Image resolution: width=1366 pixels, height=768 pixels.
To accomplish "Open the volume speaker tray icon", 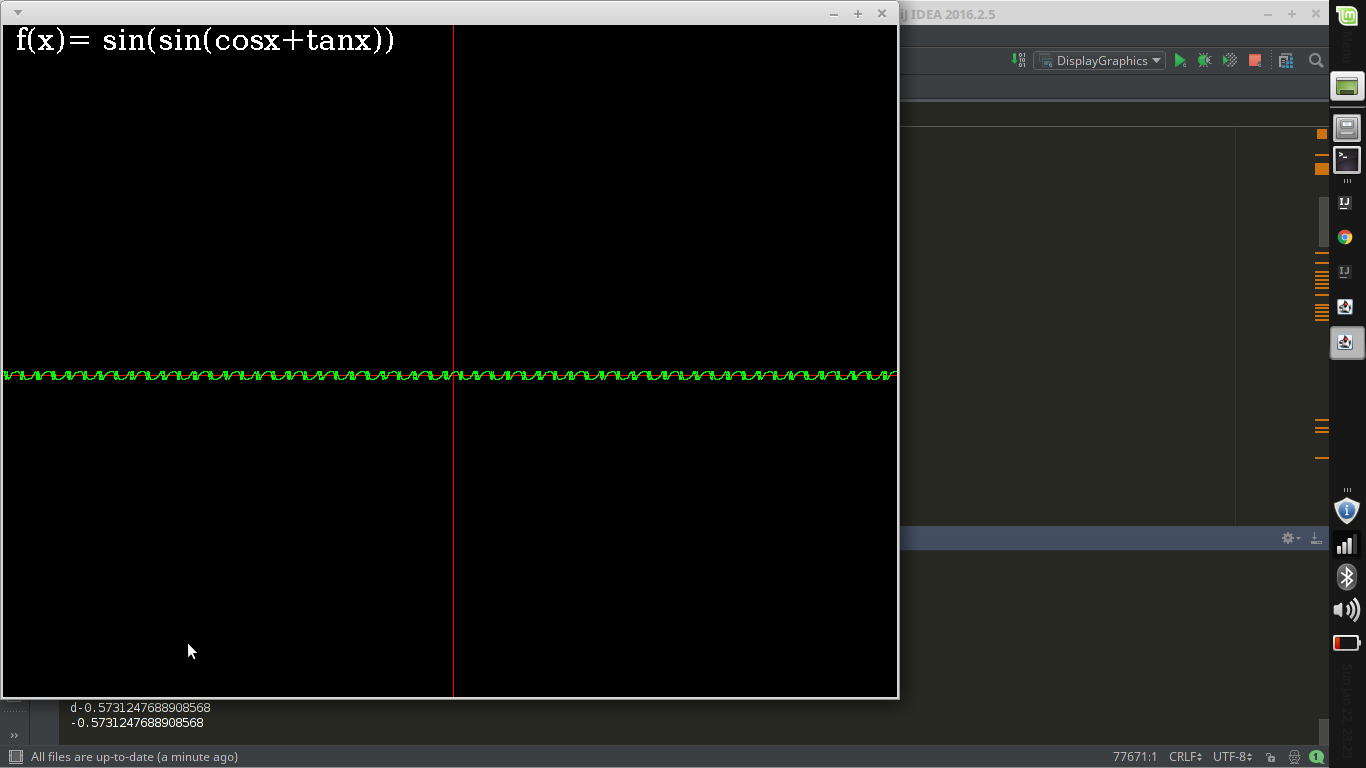I will pos(1347,610).
